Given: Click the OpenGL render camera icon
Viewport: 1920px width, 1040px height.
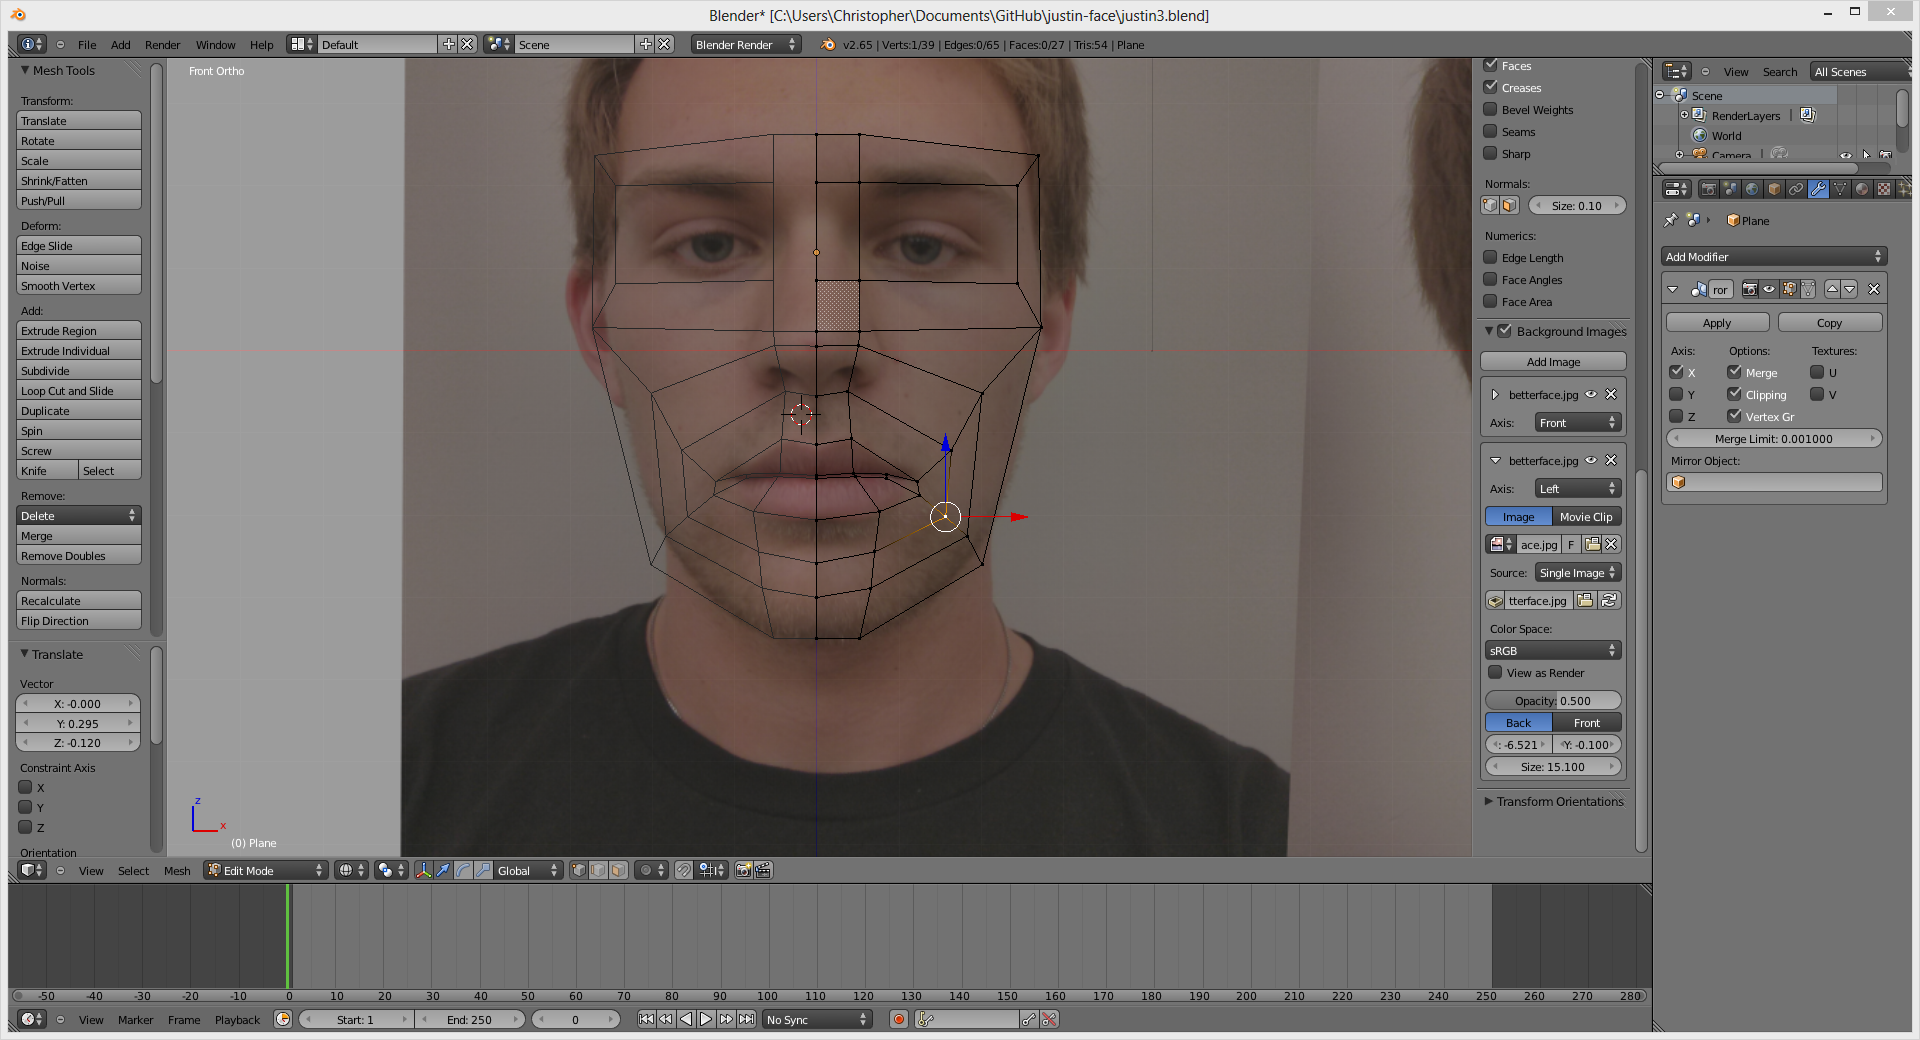Looking at the screenshot, I should pyautogui.click(x=743, y=870).
